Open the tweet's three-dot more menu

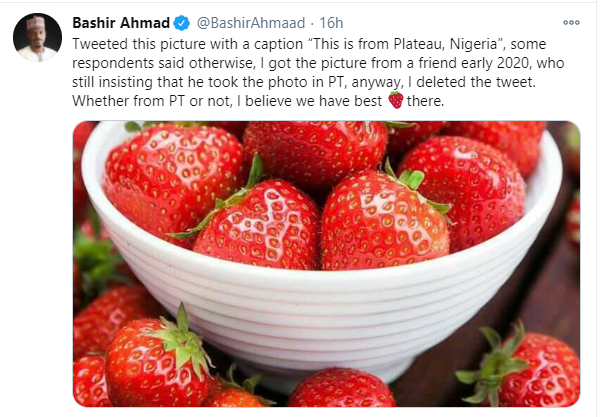coord(572,22)
